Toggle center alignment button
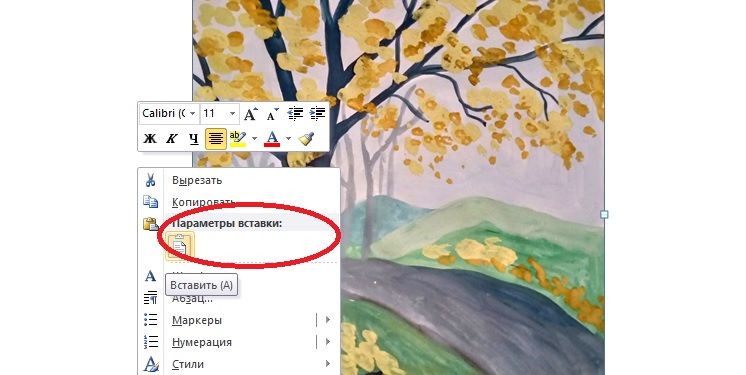Screen dimensions: 746x375 pyautogui.click(x=216, y=138)
